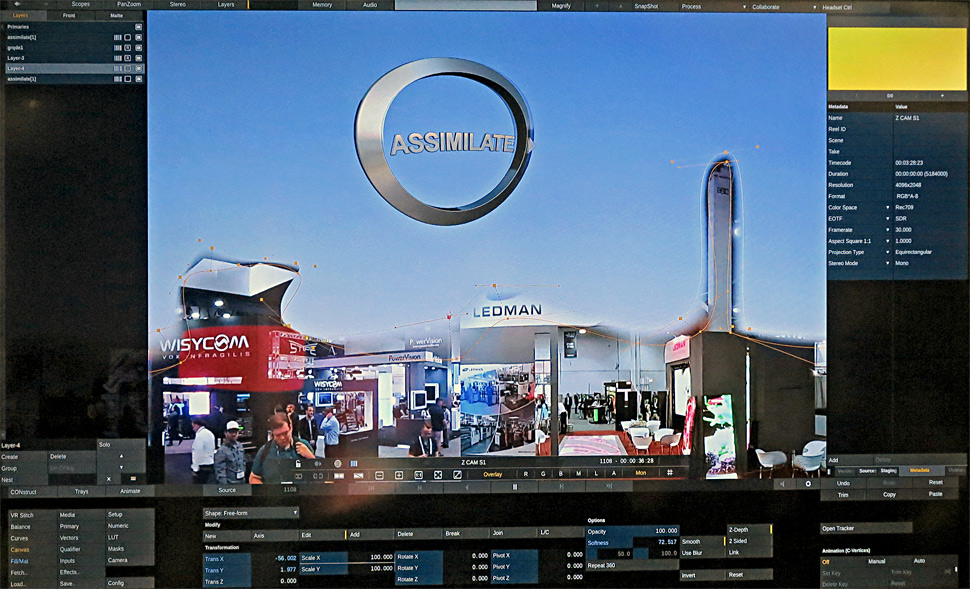
Task: Show the blue channel with the B button
Action: [561, 474]
